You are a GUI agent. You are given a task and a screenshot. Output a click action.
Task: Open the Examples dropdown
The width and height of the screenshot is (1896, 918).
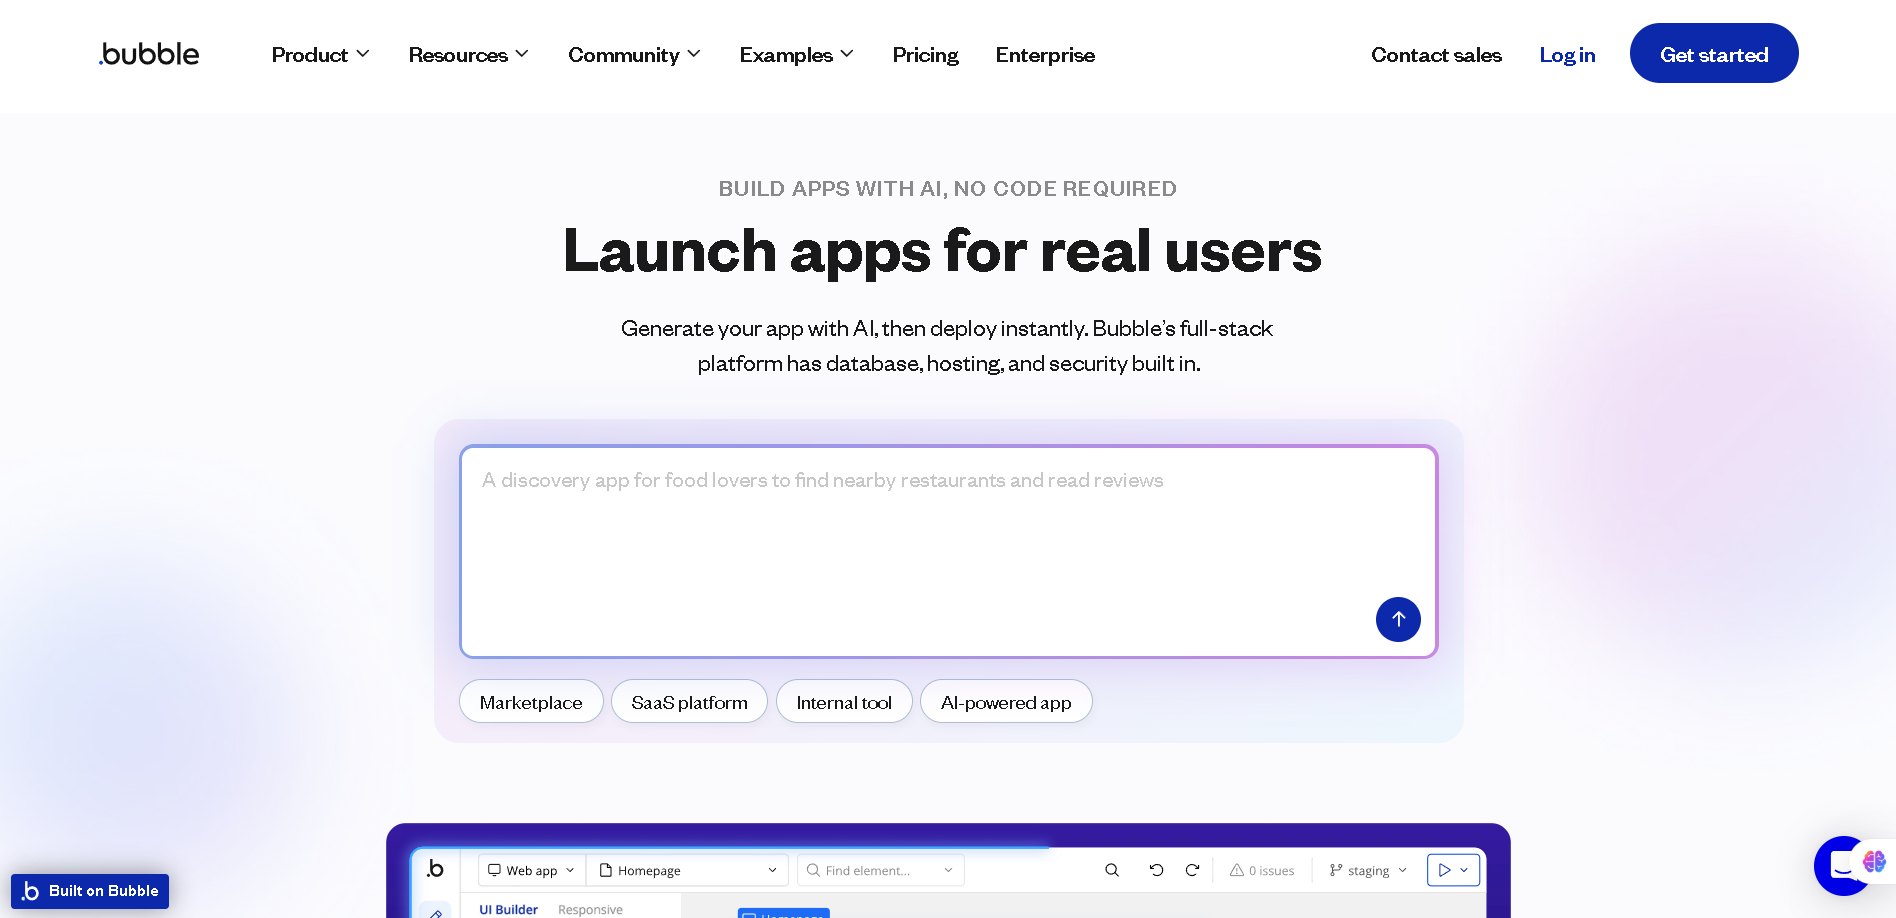tap(796, 55)
